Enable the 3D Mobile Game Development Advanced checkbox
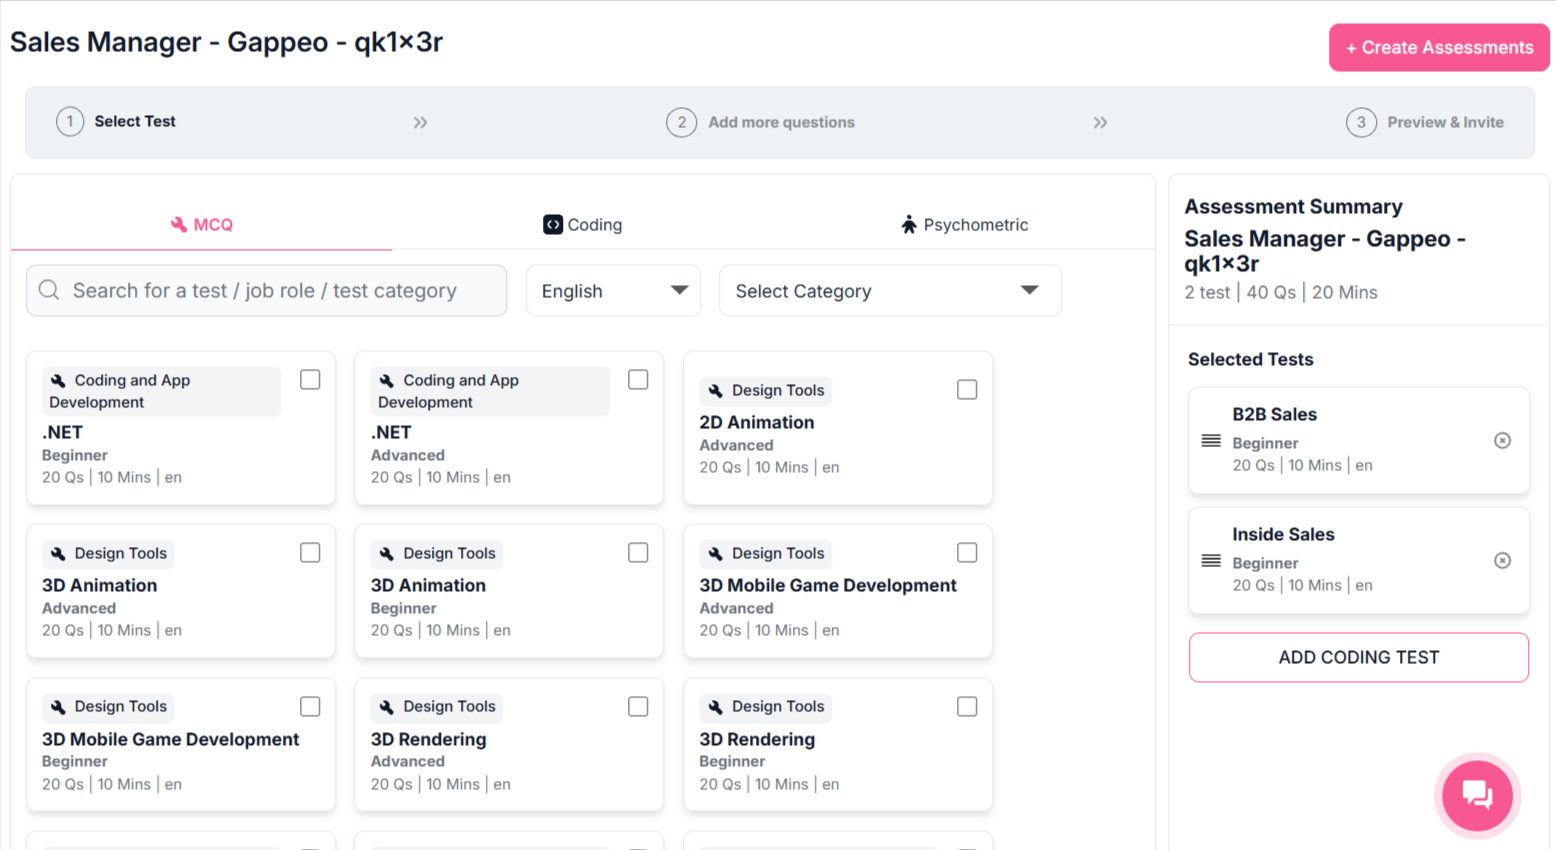The image size is (1556, 850). tap(967, 553)
